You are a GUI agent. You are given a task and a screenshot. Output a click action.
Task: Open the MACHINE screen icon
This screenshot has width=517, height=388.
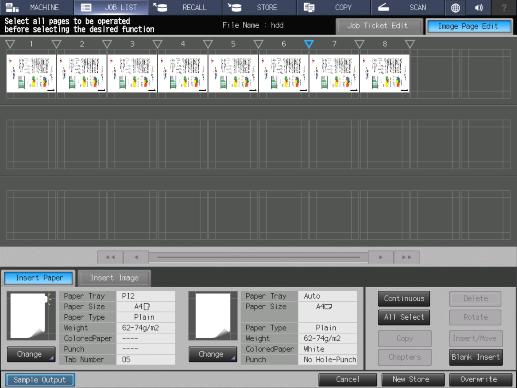point(37,7)
